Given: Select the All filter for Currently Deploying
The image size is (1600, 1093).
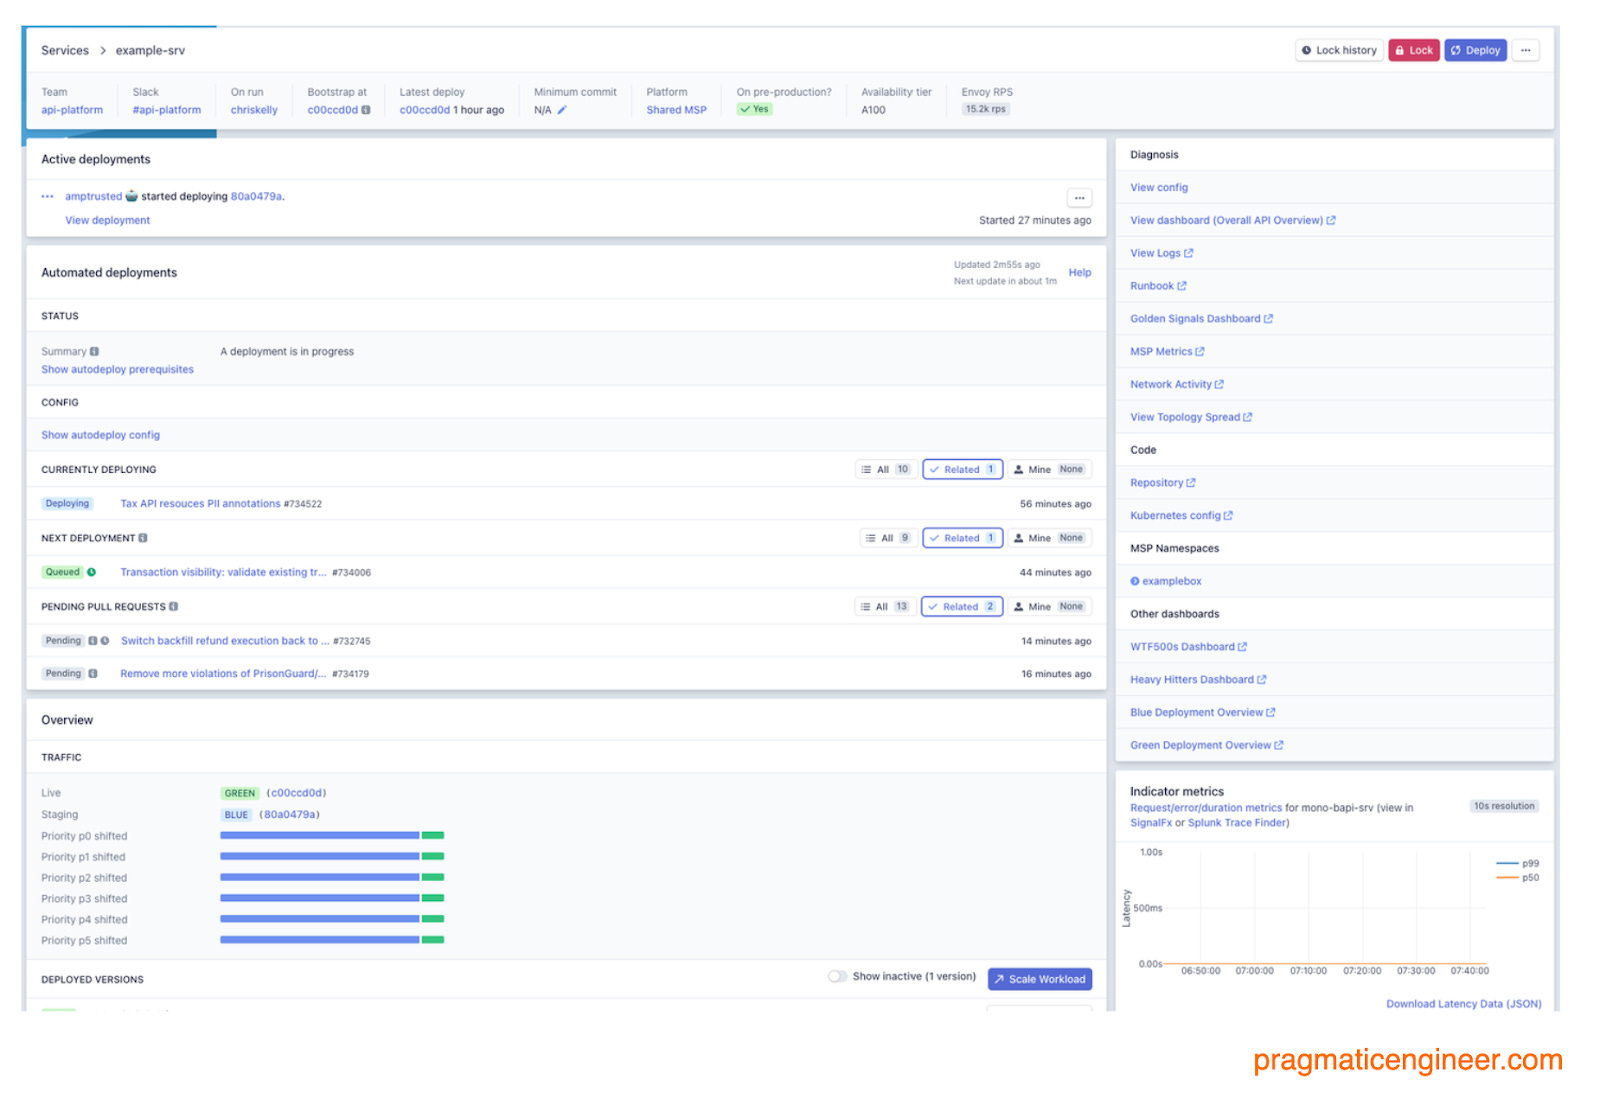Looking at the screenshot, I should [885, 468].
